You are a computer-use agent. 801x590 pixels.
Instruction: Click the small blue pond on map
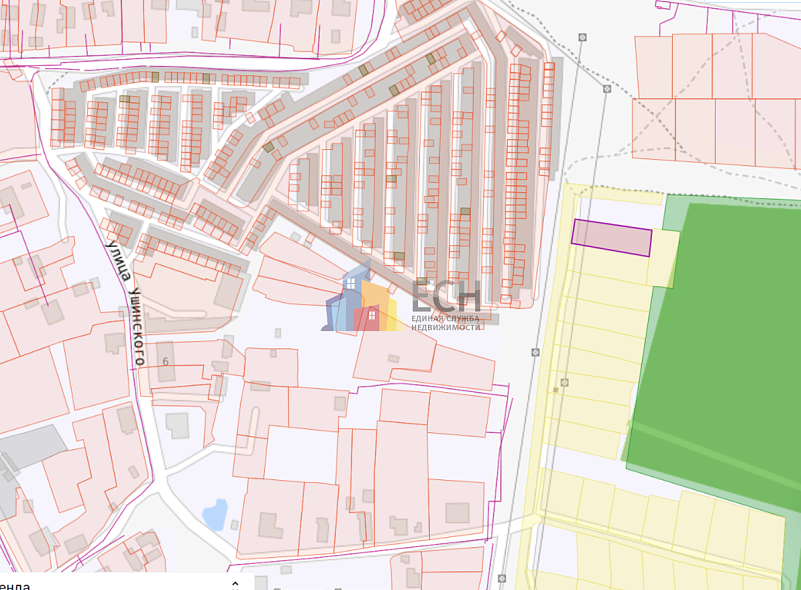pyautogui.click(x=214, y=515)
